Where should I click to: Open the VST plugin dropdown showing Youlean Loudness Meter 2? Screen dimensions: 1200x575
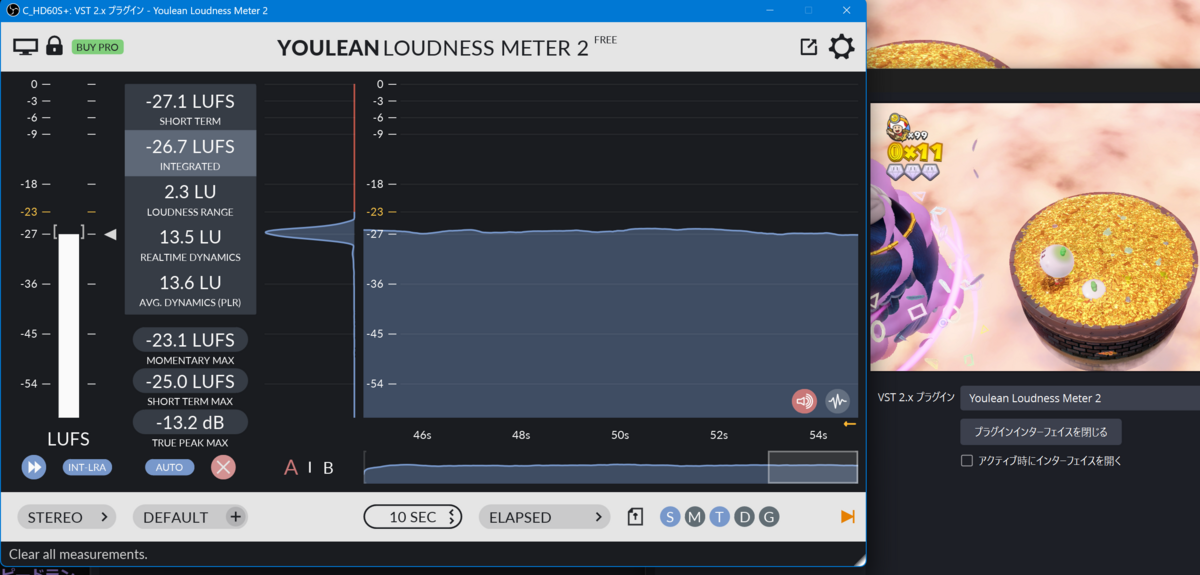1080,398
